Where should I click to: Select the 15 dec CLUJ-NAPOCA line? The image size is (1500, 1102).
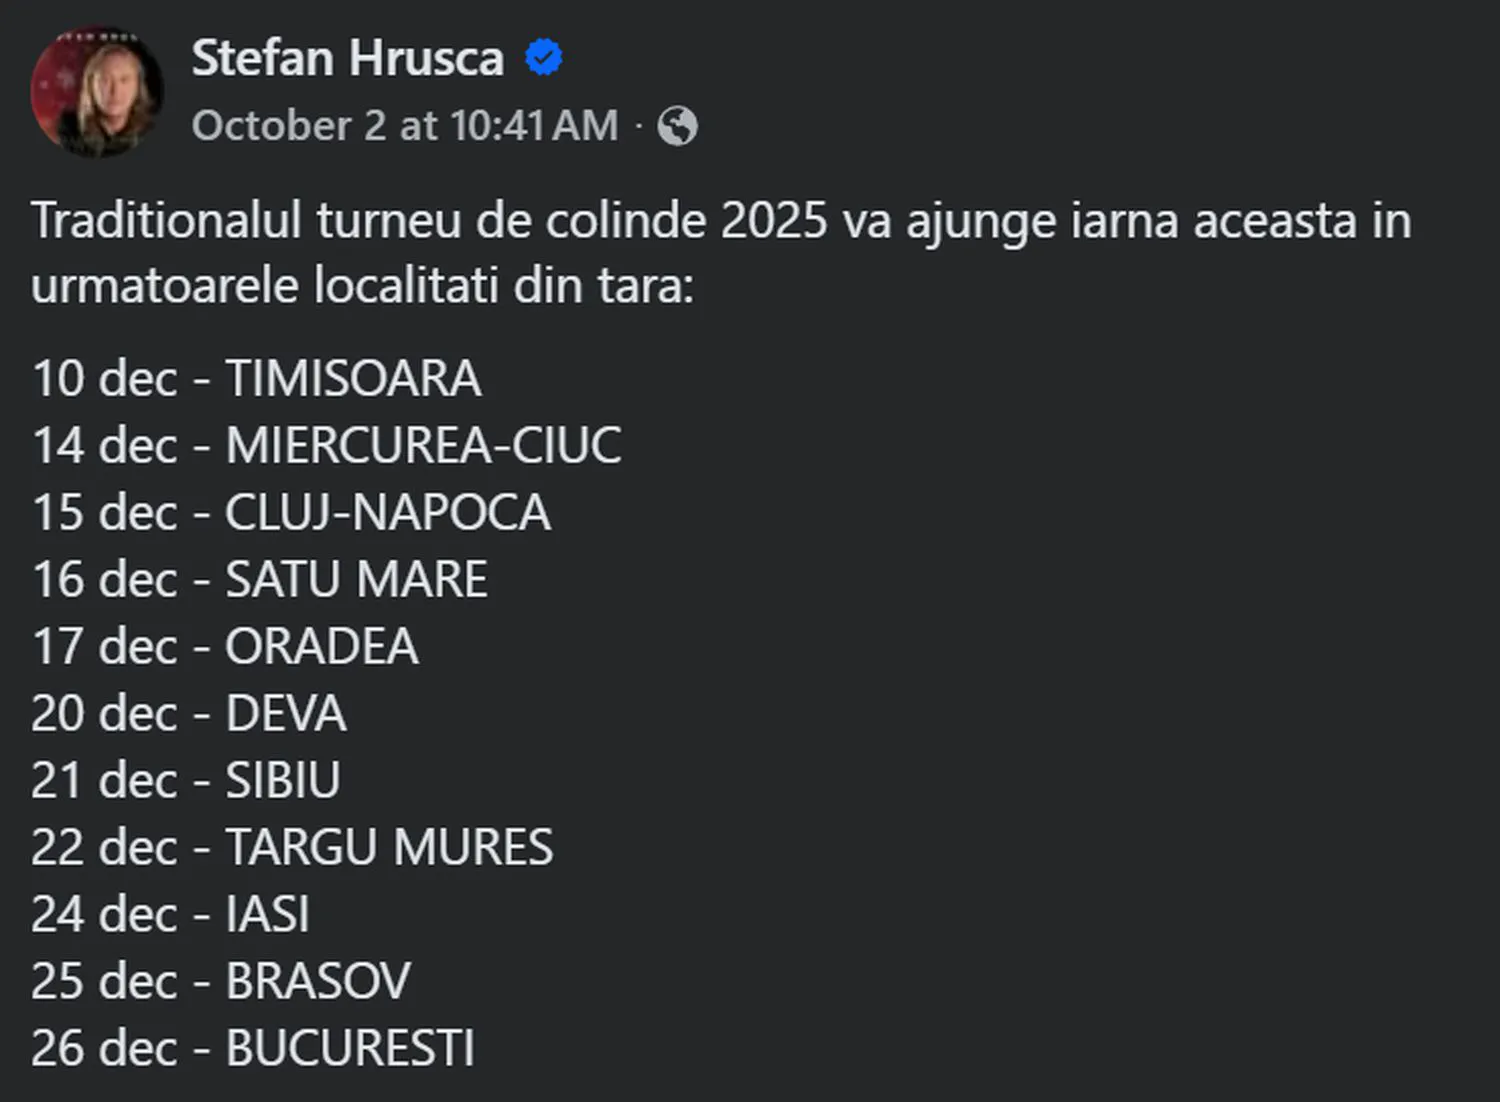(290, 513)
